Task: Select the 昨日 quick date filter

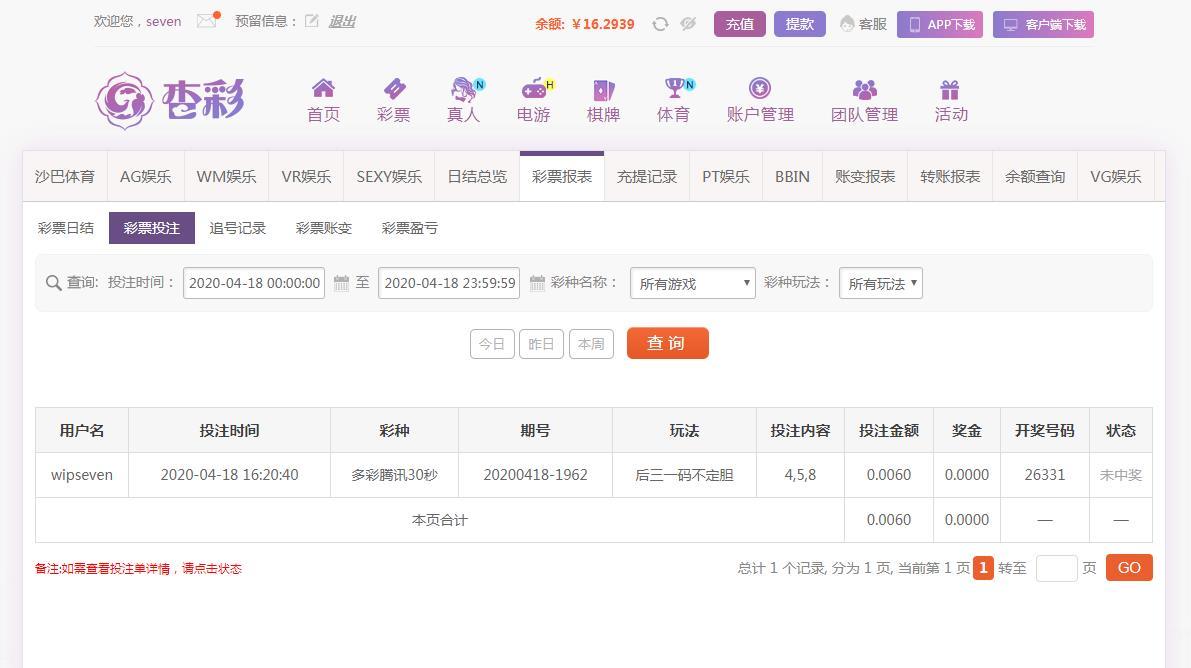Action: [541, 344]
